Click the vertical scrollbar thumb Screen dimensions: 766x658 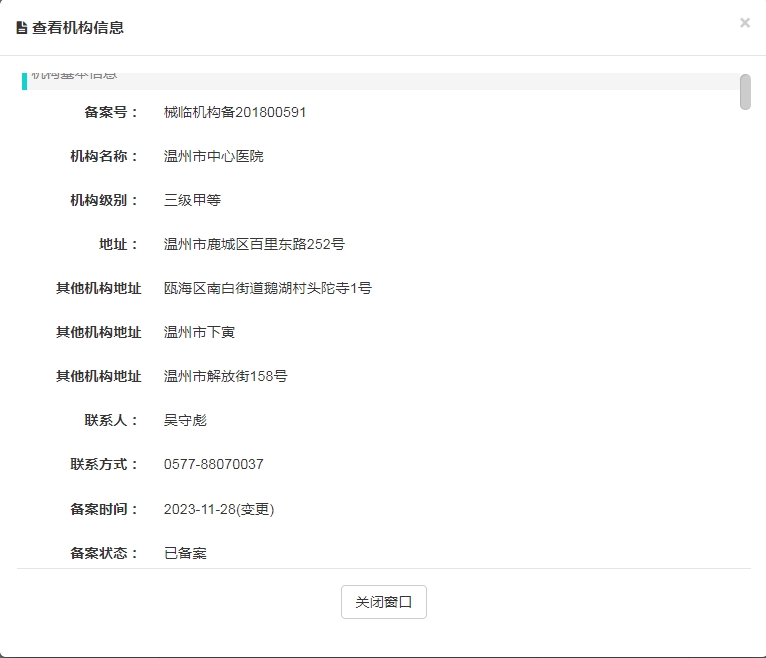point(745,92)
